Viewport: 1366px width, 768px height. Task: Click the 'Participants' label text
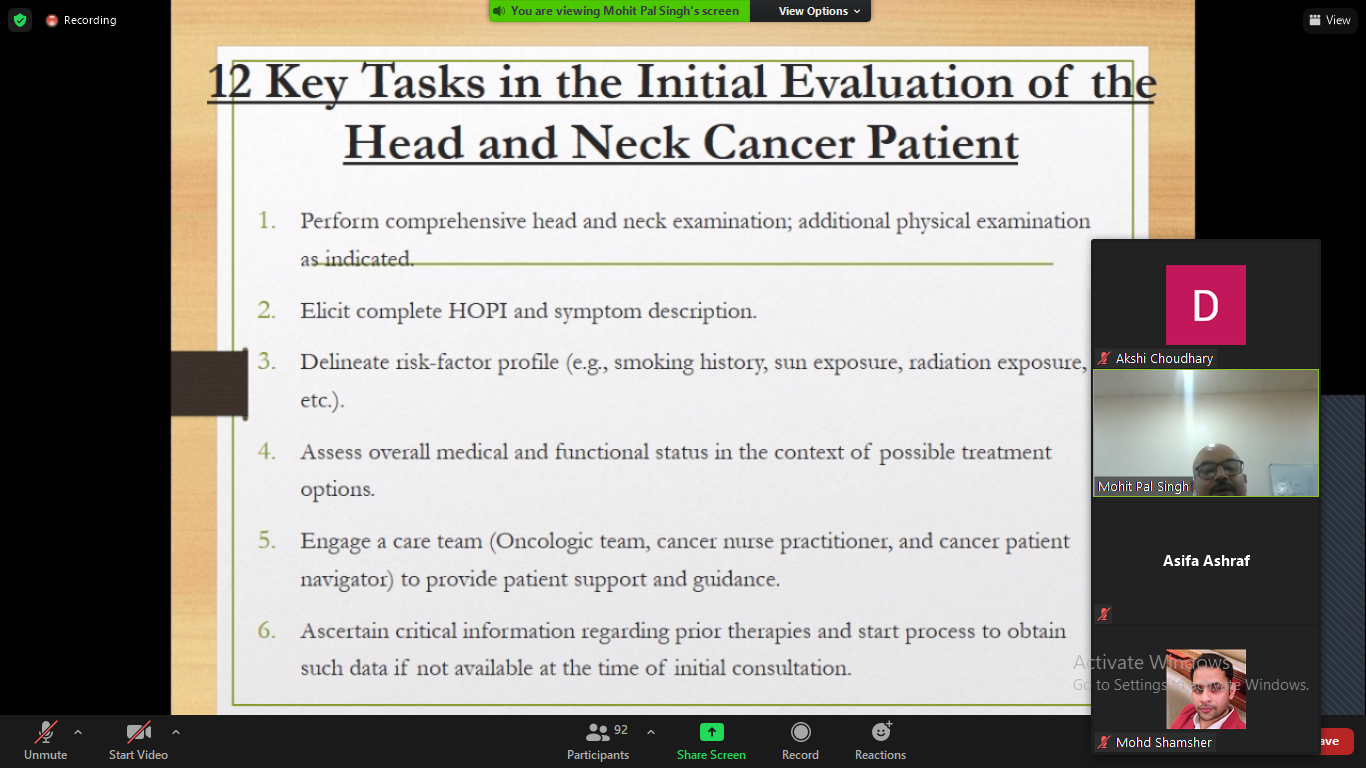(598, 755)
